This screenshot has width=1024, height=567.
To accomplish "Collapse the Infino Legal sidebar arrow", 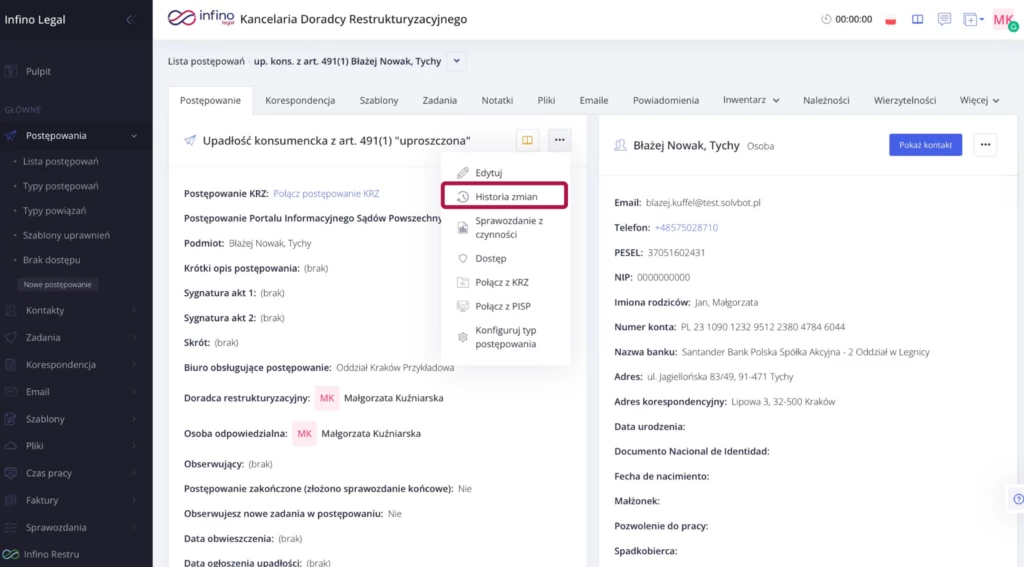I will coord(129,20).
